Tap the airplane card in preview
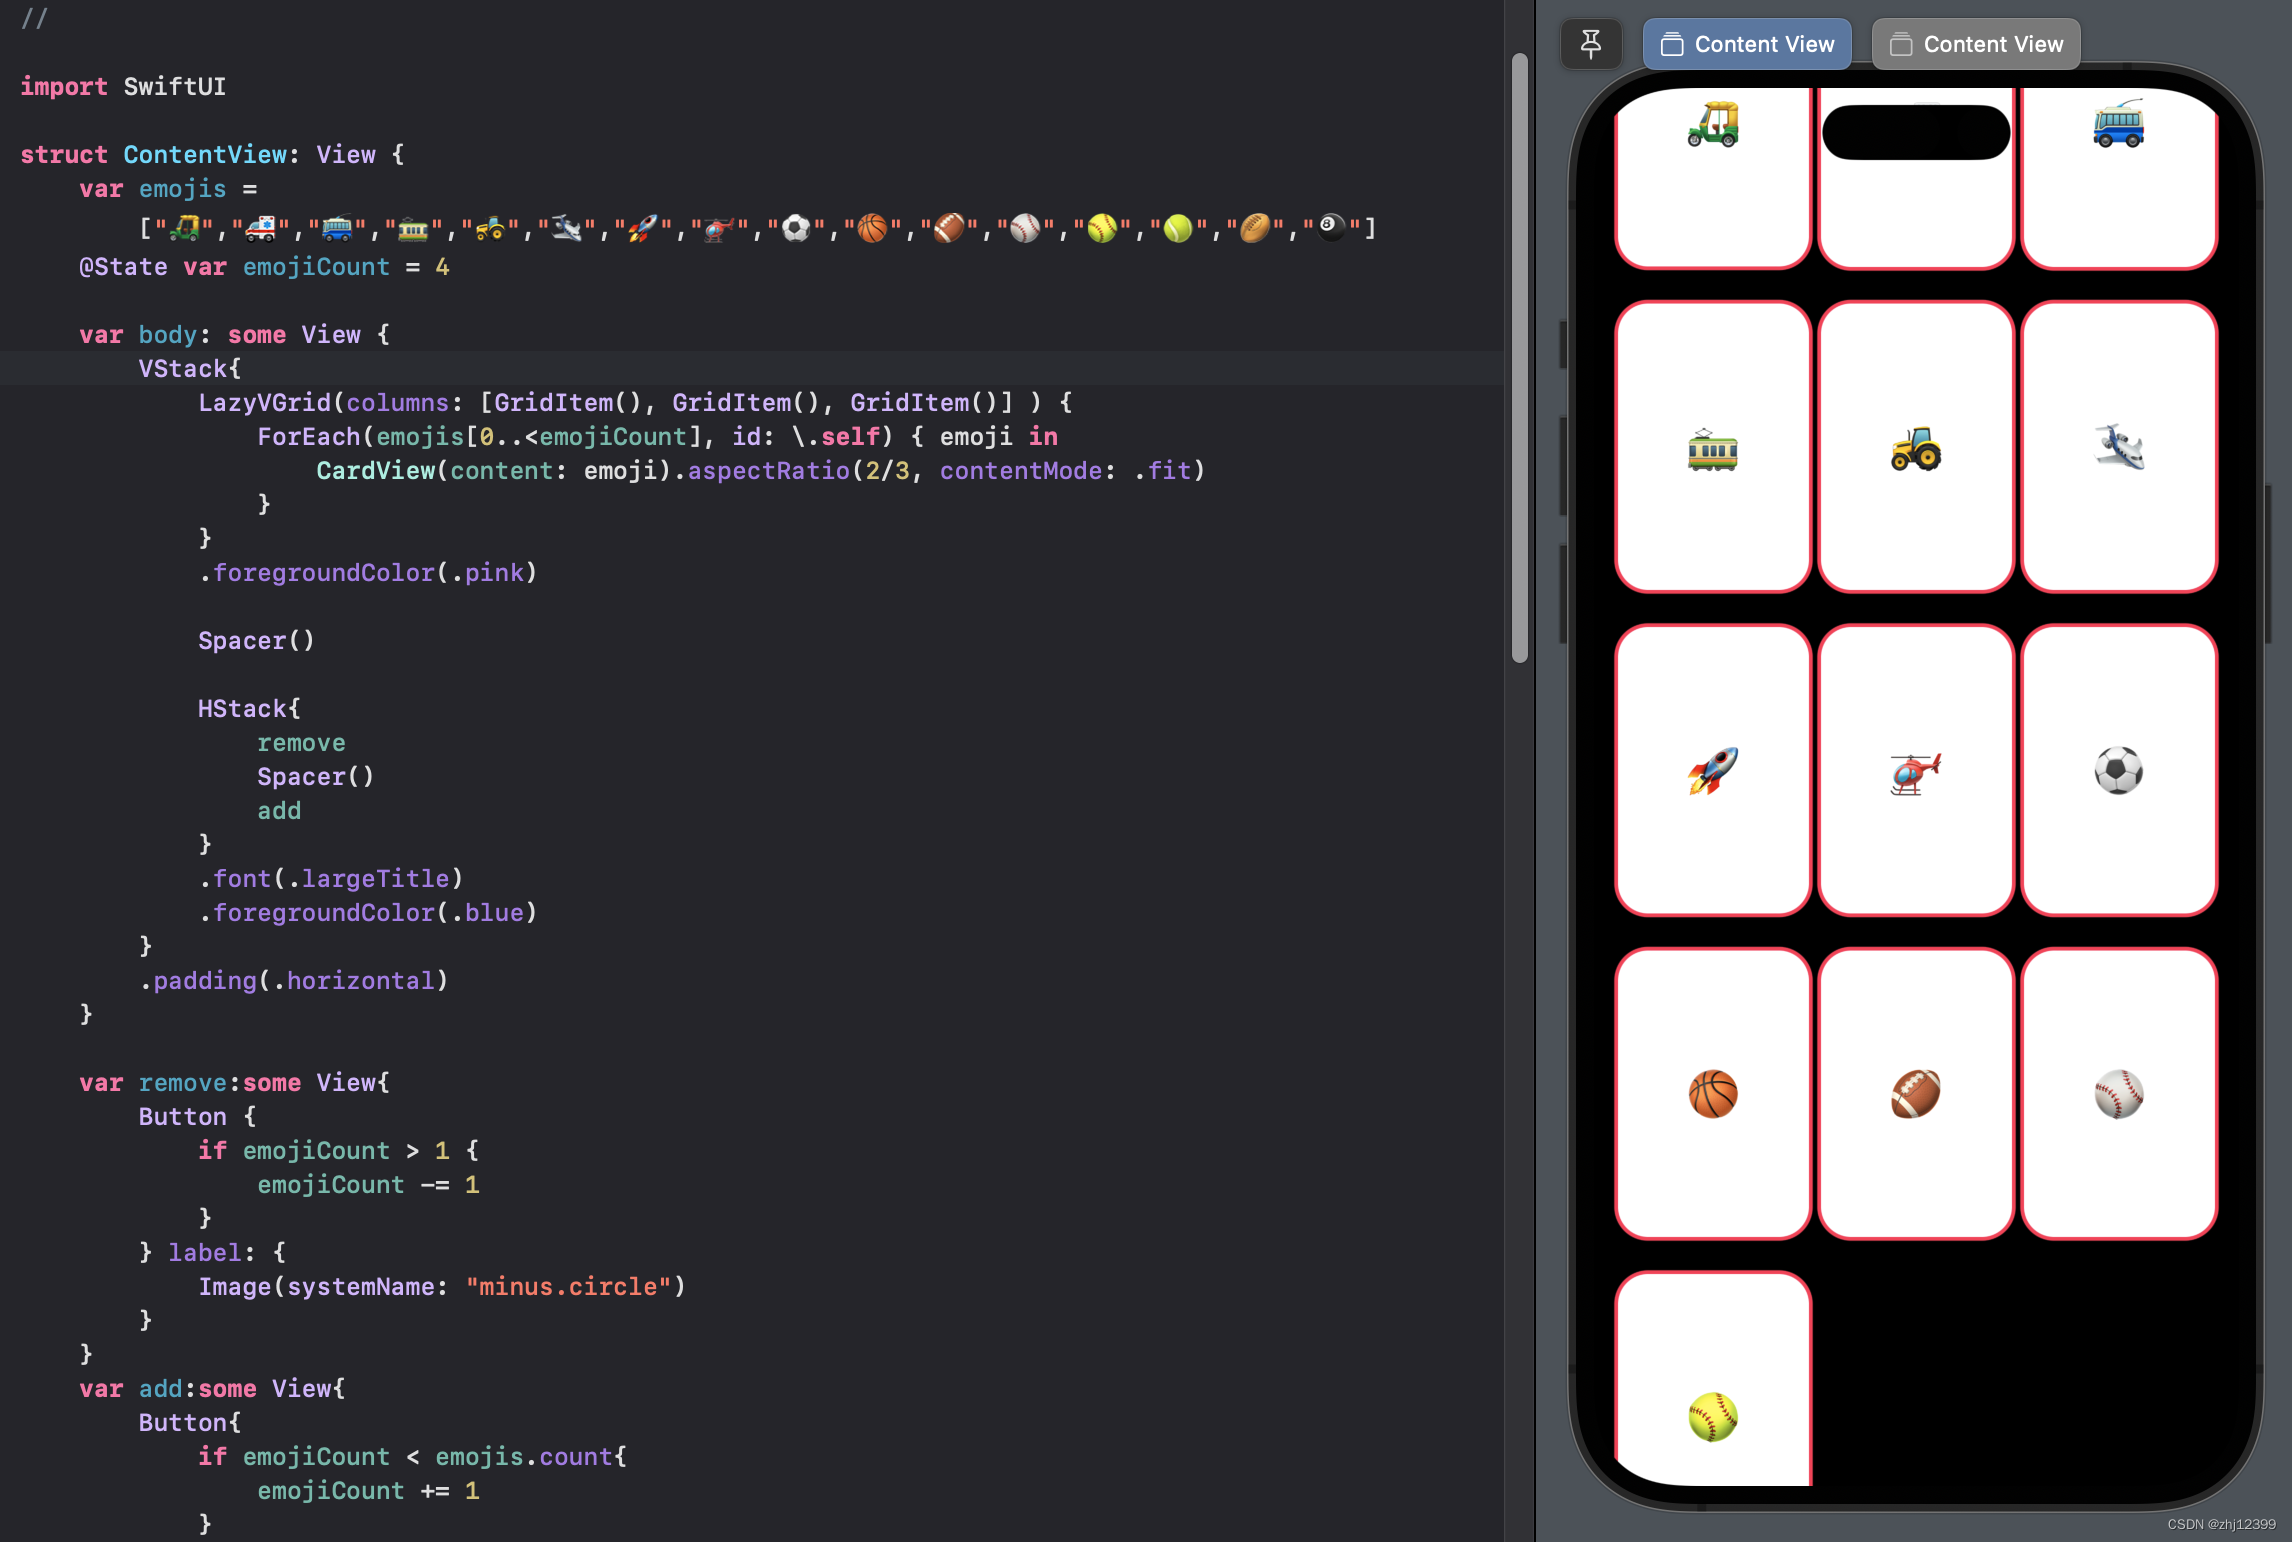The image size is (2292, 1542). click(2119, 447)
